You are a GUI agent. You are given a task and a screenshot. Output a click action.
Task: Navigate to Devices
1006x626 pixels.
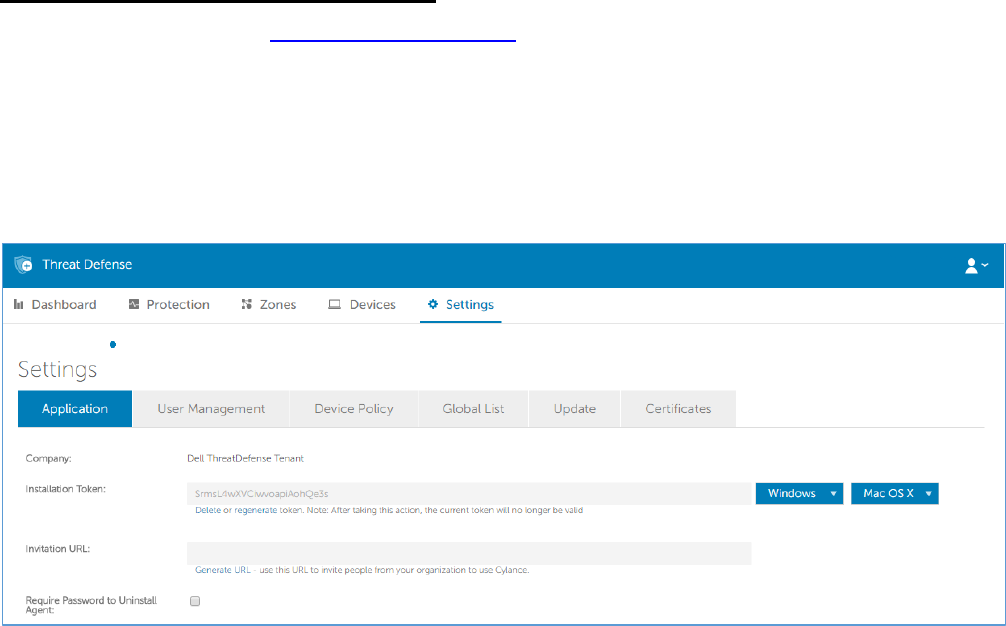(x=362, y=305)
